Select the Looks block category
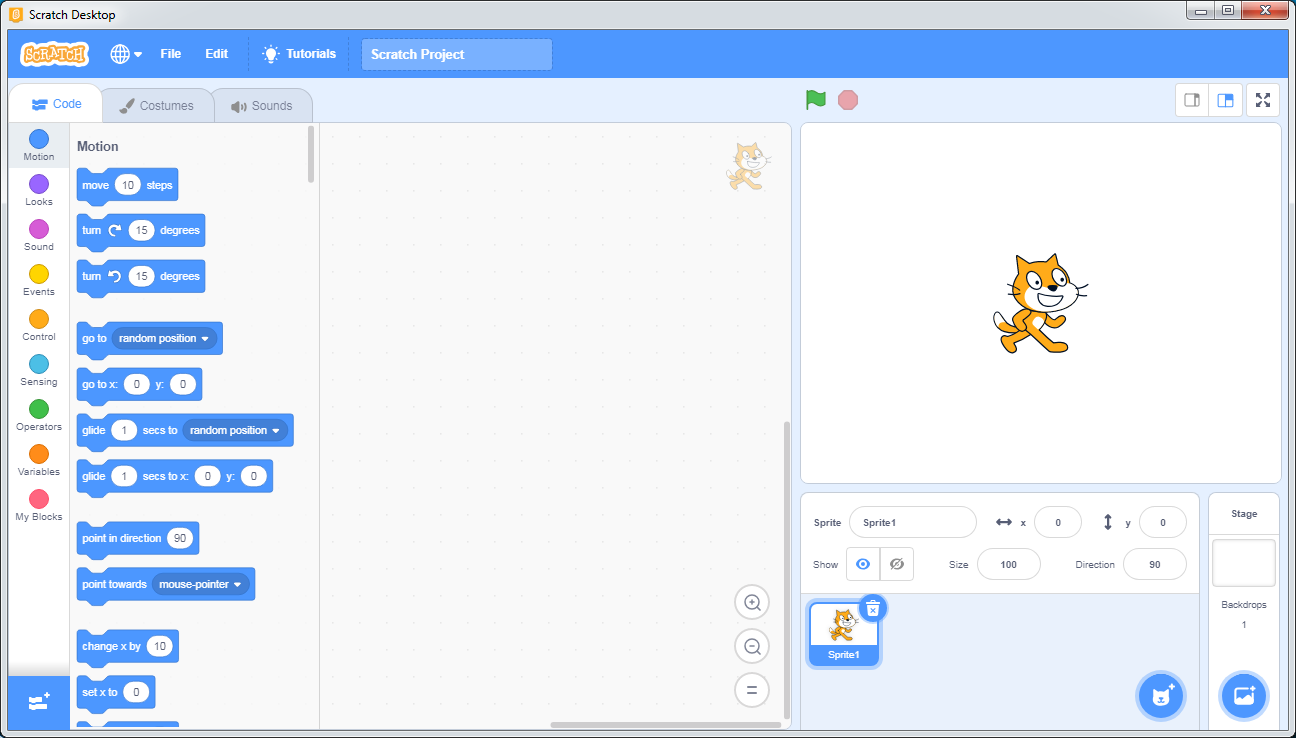Image resolution: width=1296 pixels, height=738 pixels. (39, 191)
